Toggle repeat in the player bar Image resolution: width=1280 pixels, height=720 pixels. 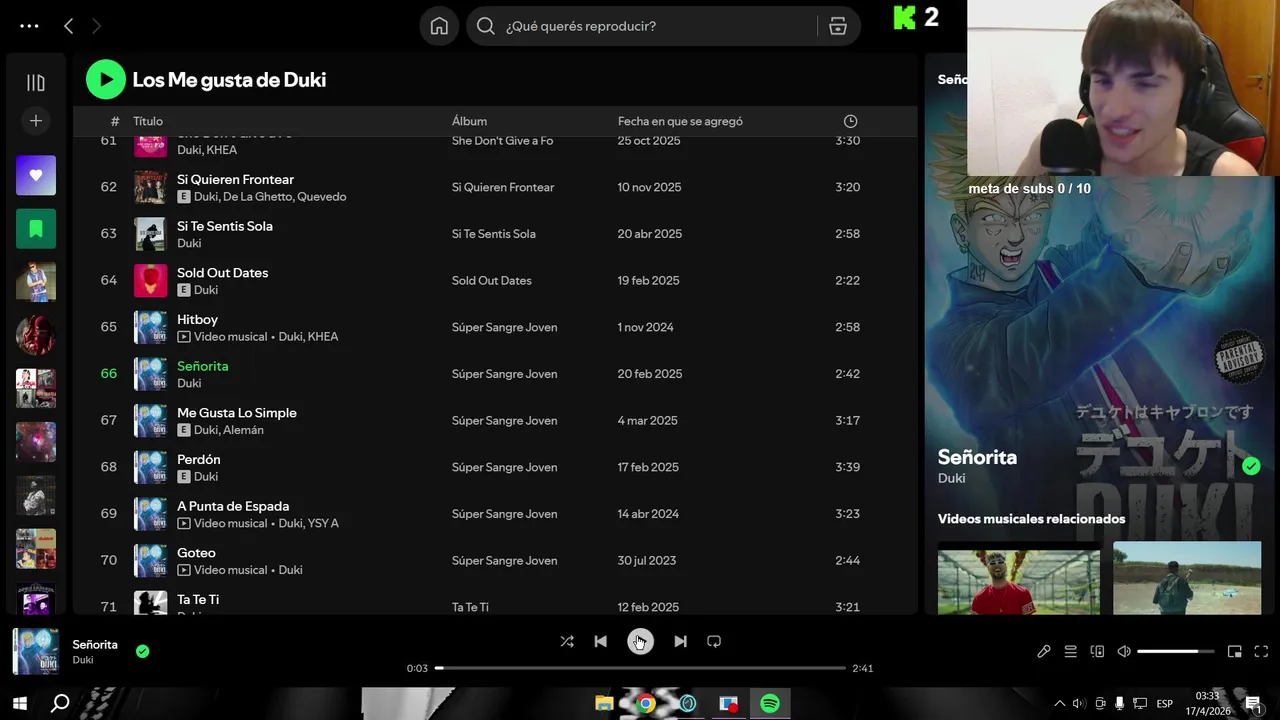714,641
